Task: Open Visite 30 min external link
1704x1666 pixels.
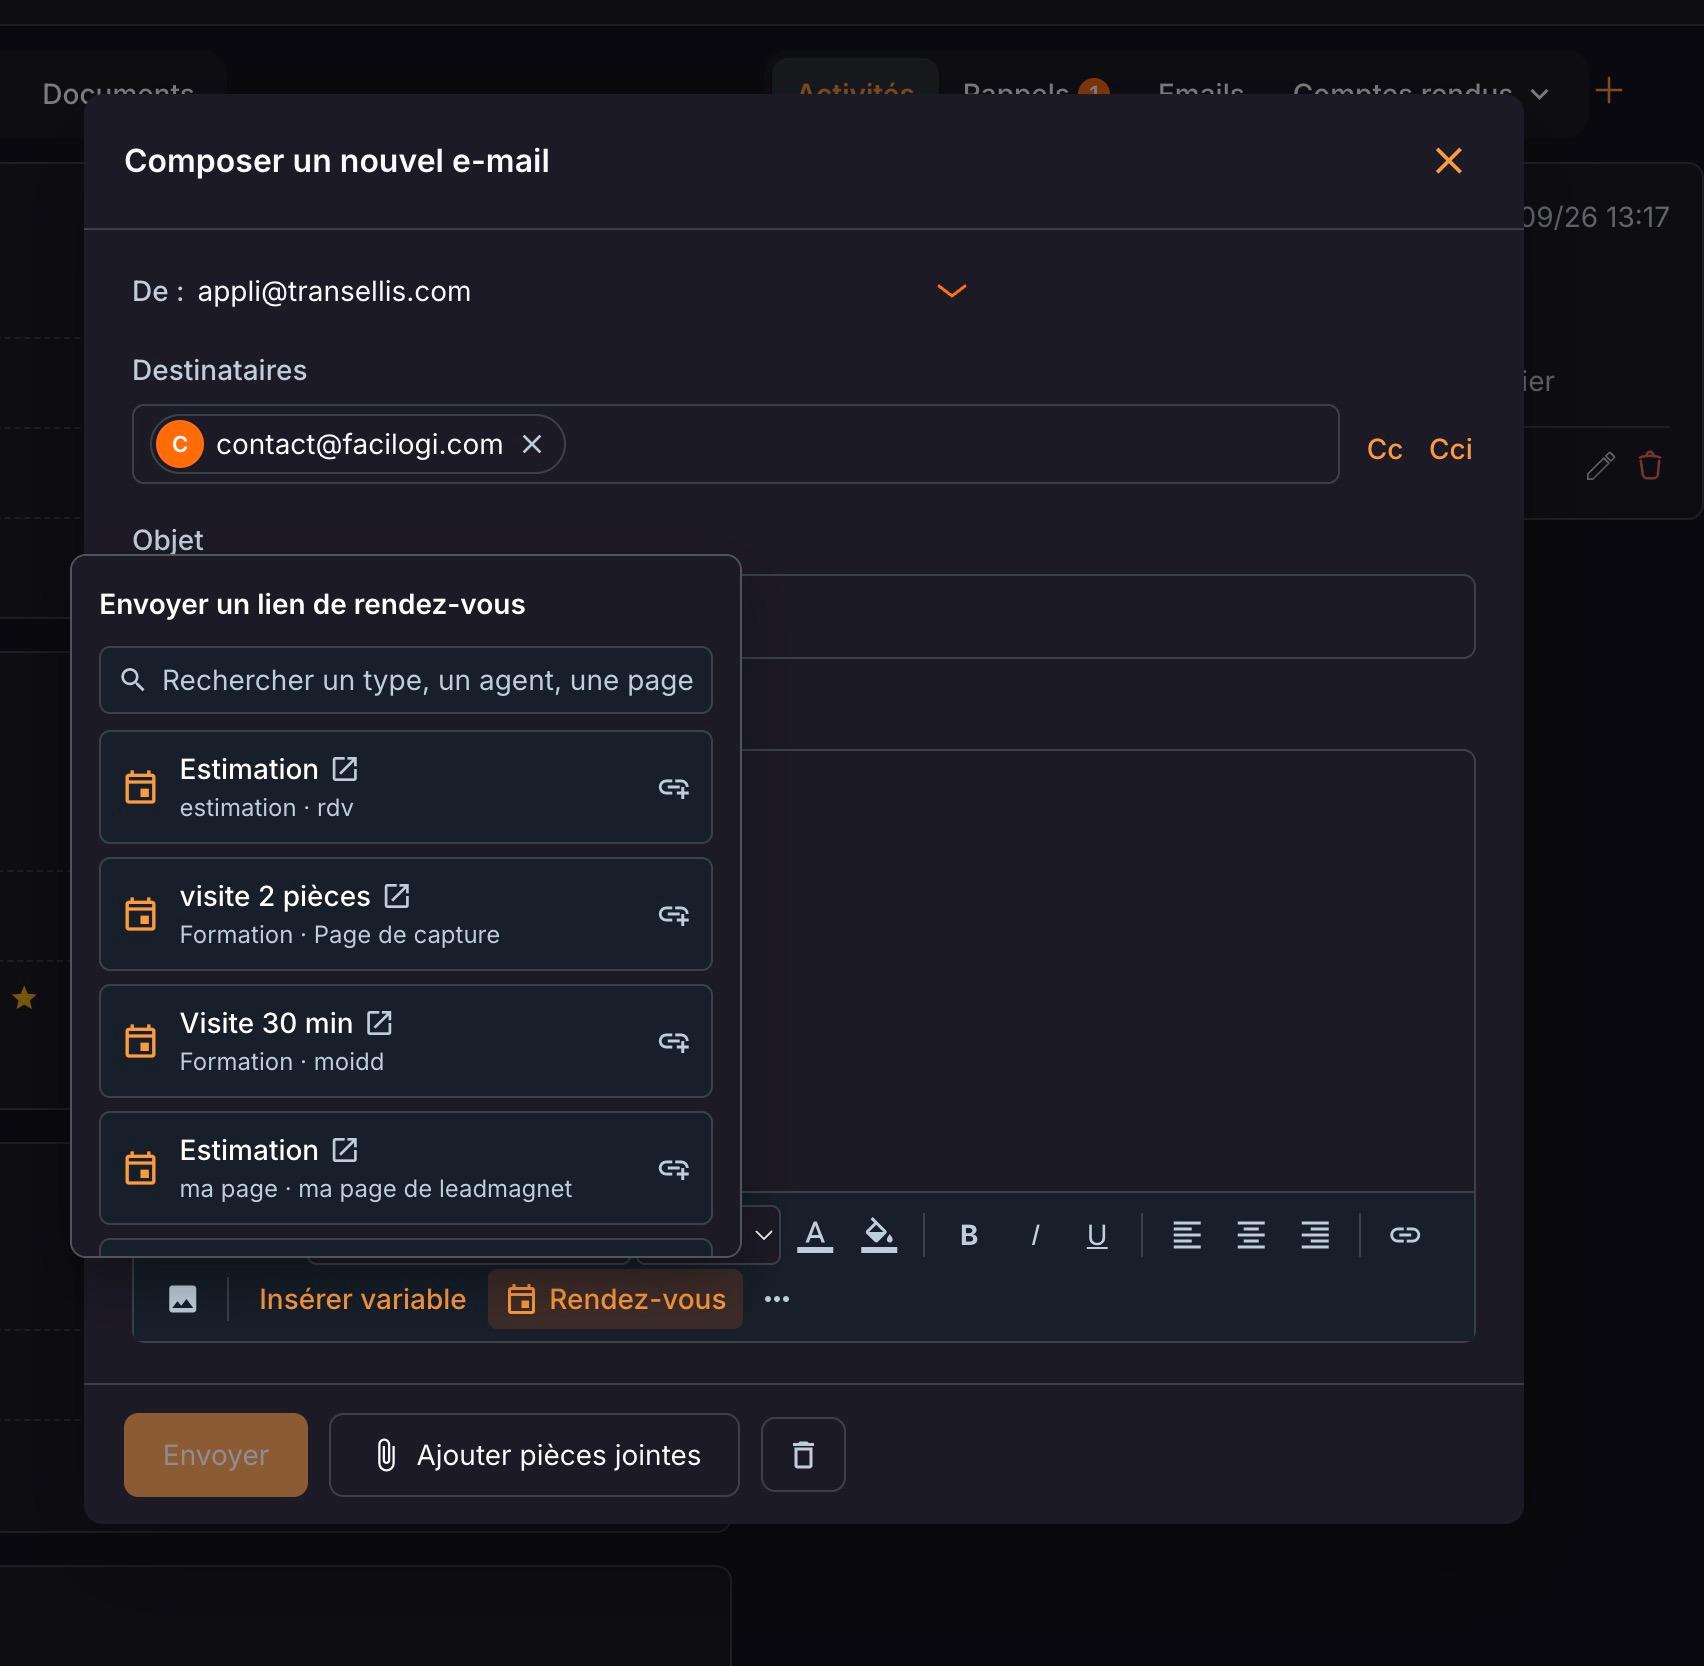Action: click(x=379, y=1023)
